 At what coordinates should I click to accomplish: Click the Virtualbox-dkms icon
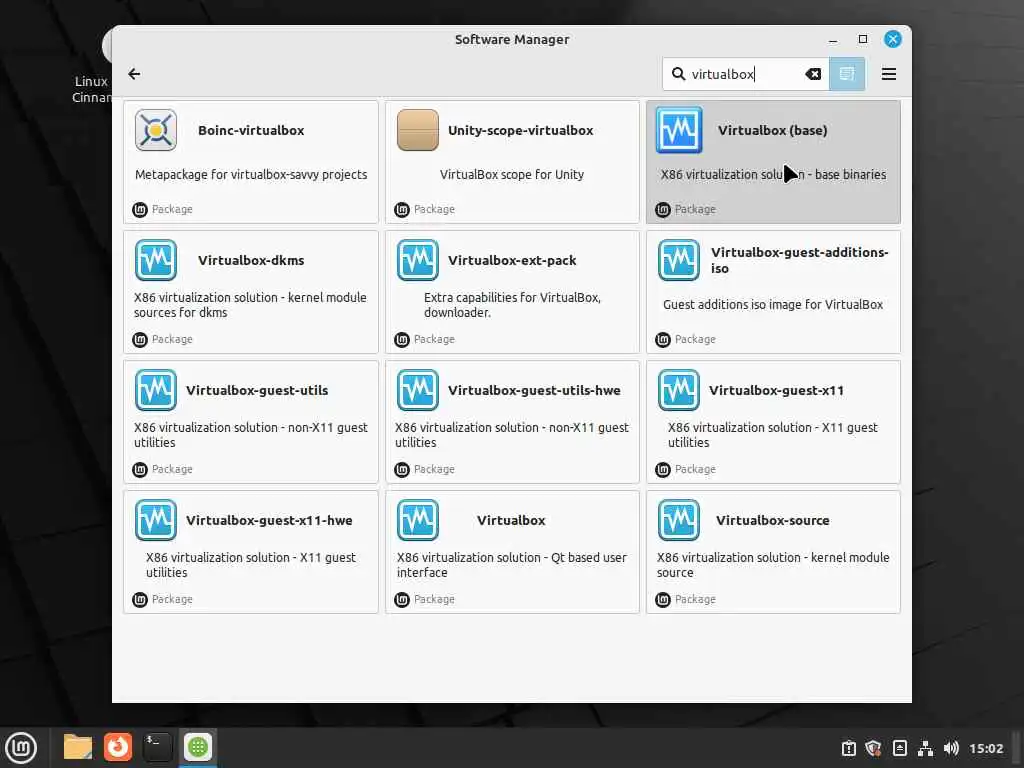(155, 260)
